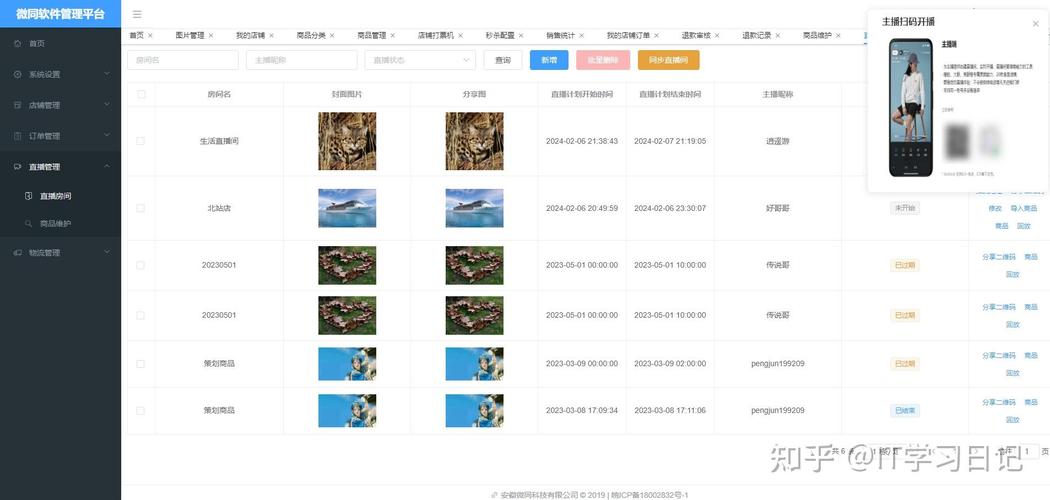Click the 查询 search button
Screen dimensions: 1050x500
(x=503, y=60)
